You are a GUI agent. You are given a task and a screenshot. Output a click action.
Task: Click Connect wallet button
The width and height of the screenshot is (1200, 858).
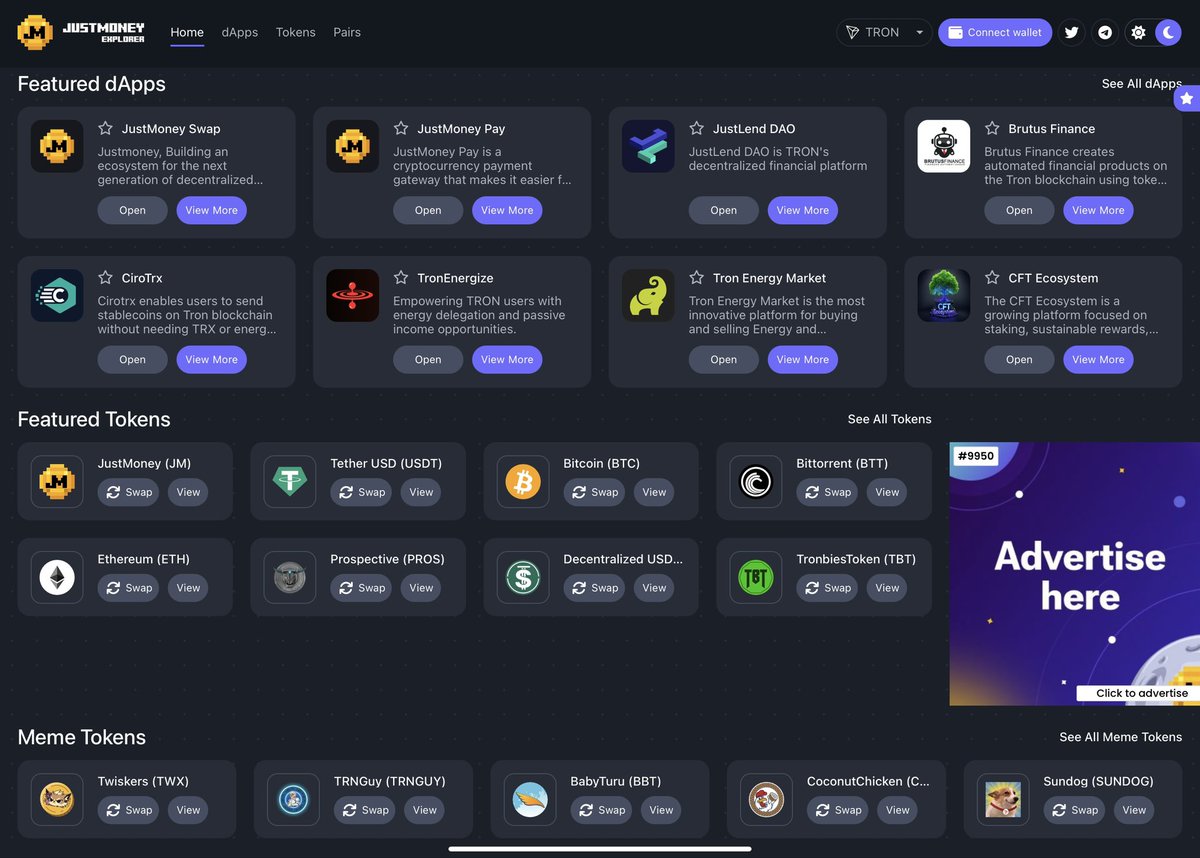(x=995, y=32)
